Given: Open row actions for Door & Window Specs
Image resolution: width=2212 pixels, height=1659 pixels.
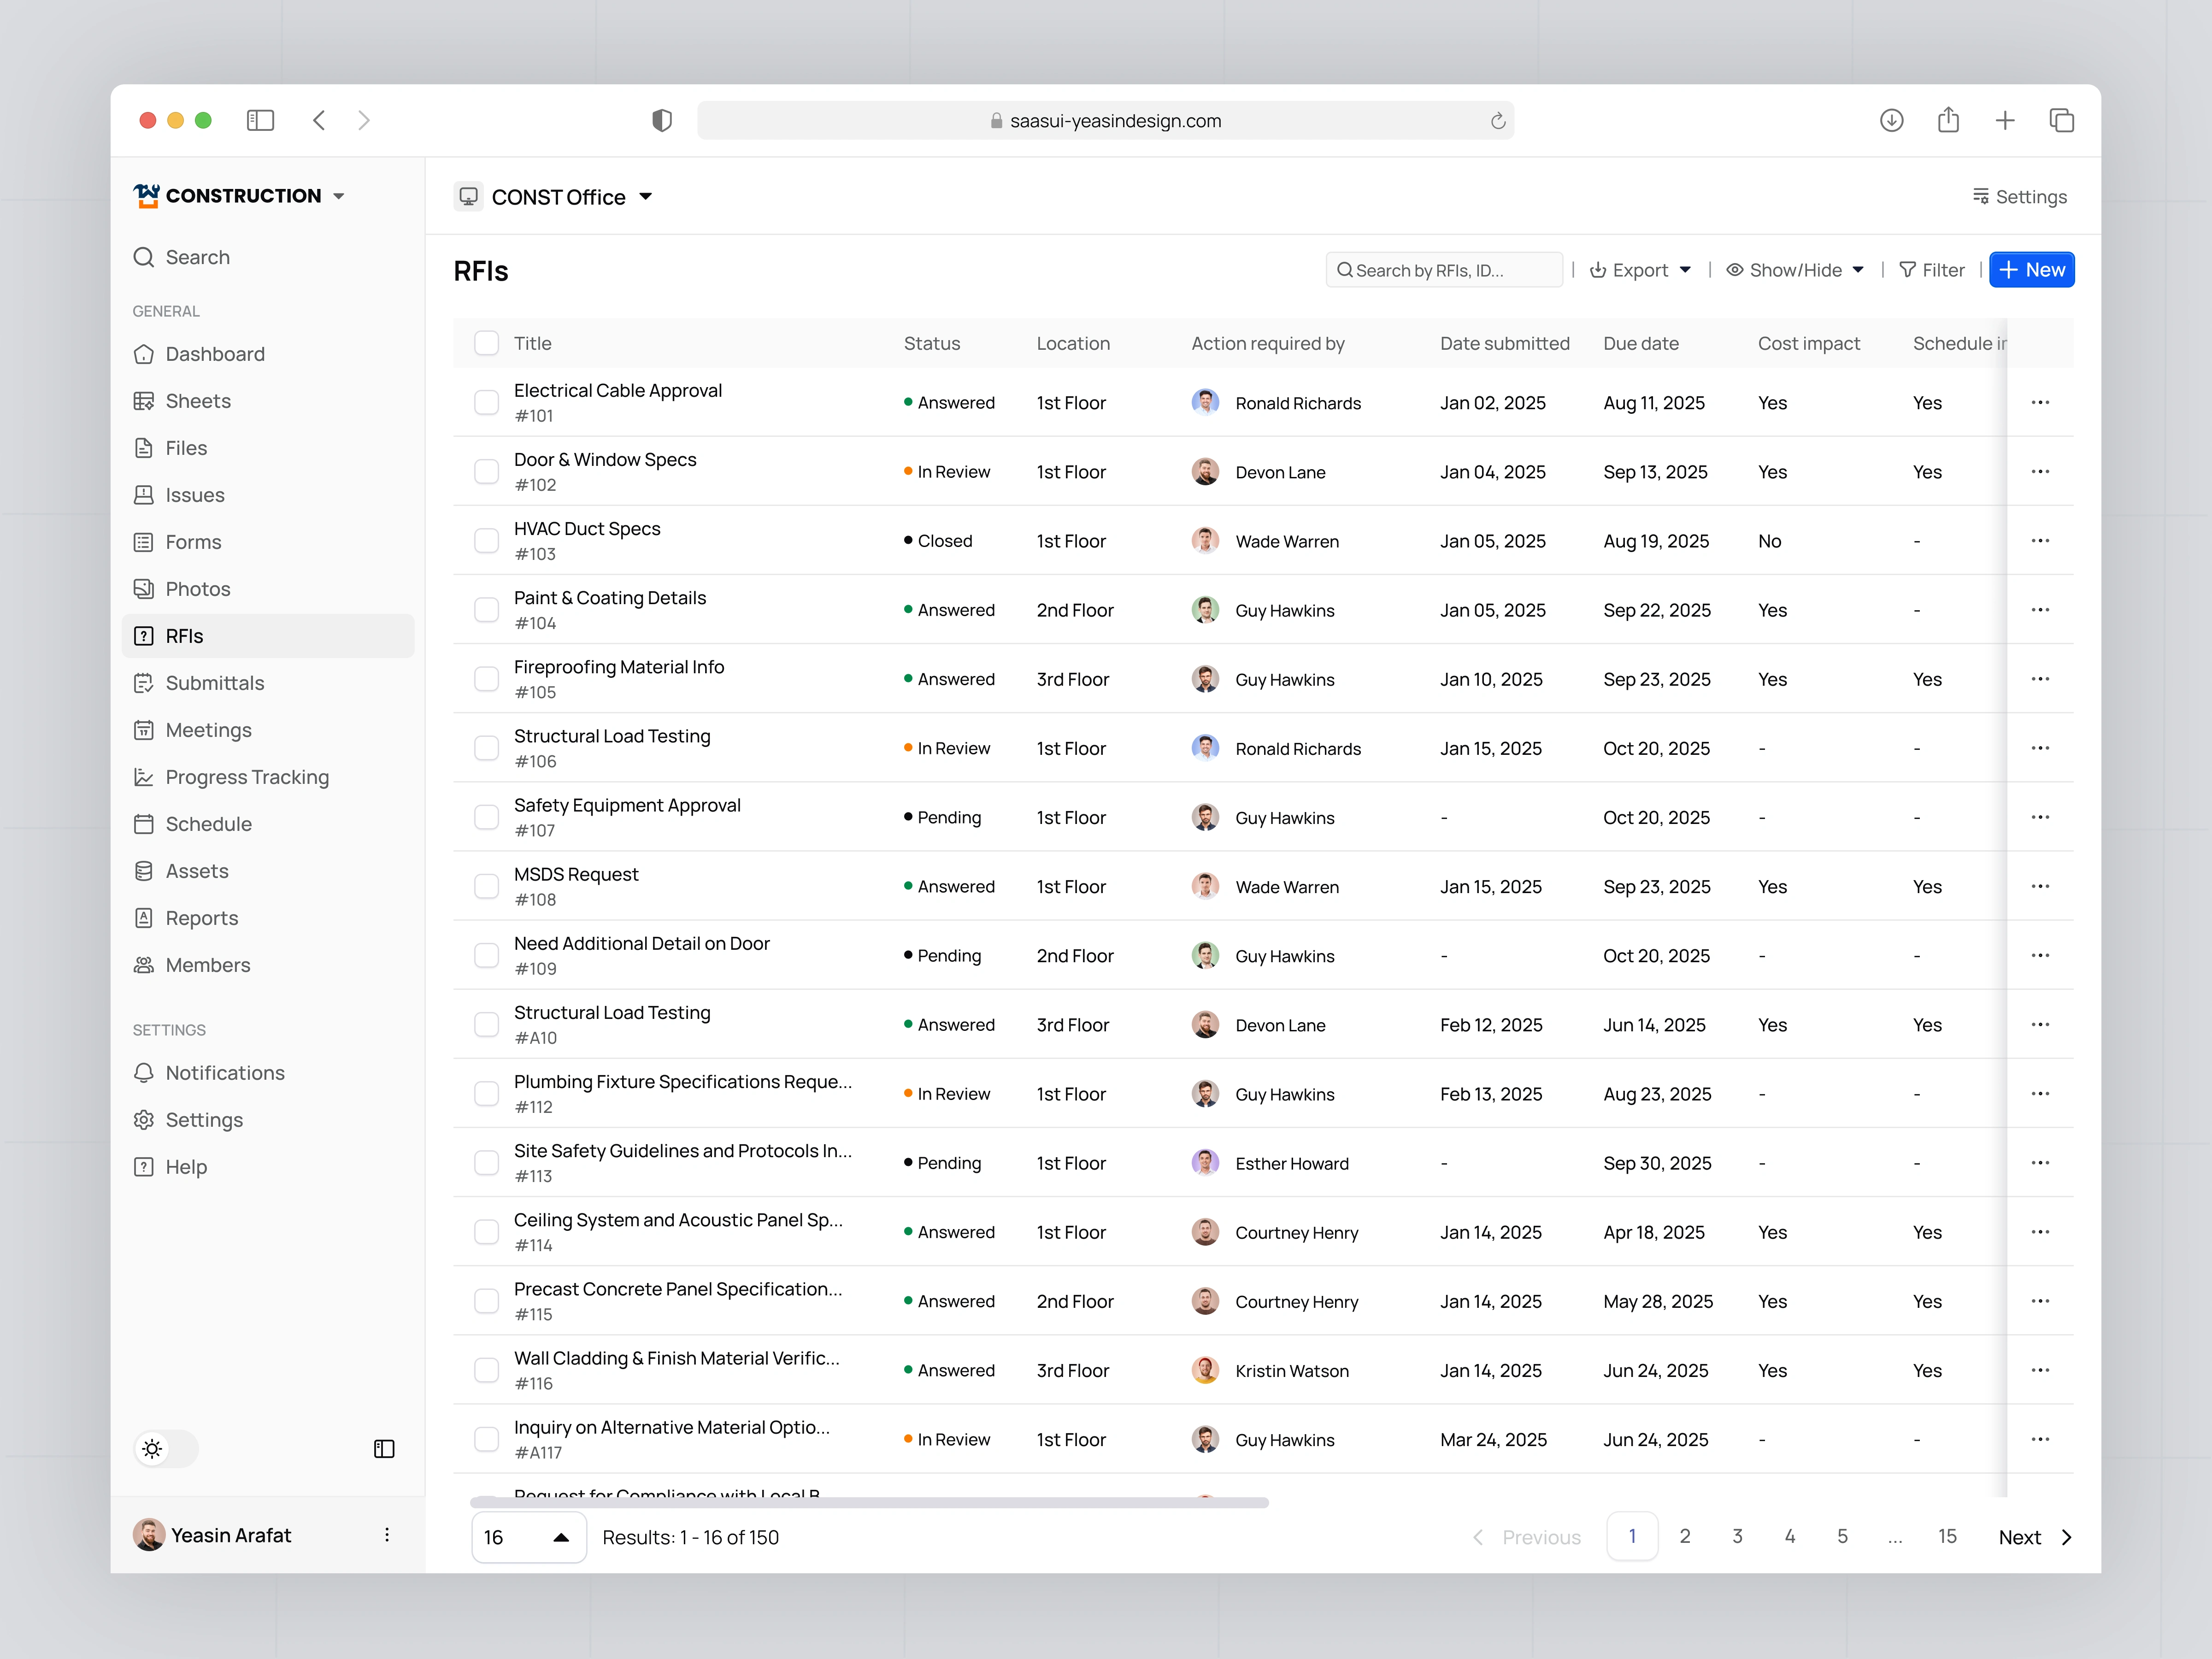Looking at the screenshot, I should point(2040,471).
